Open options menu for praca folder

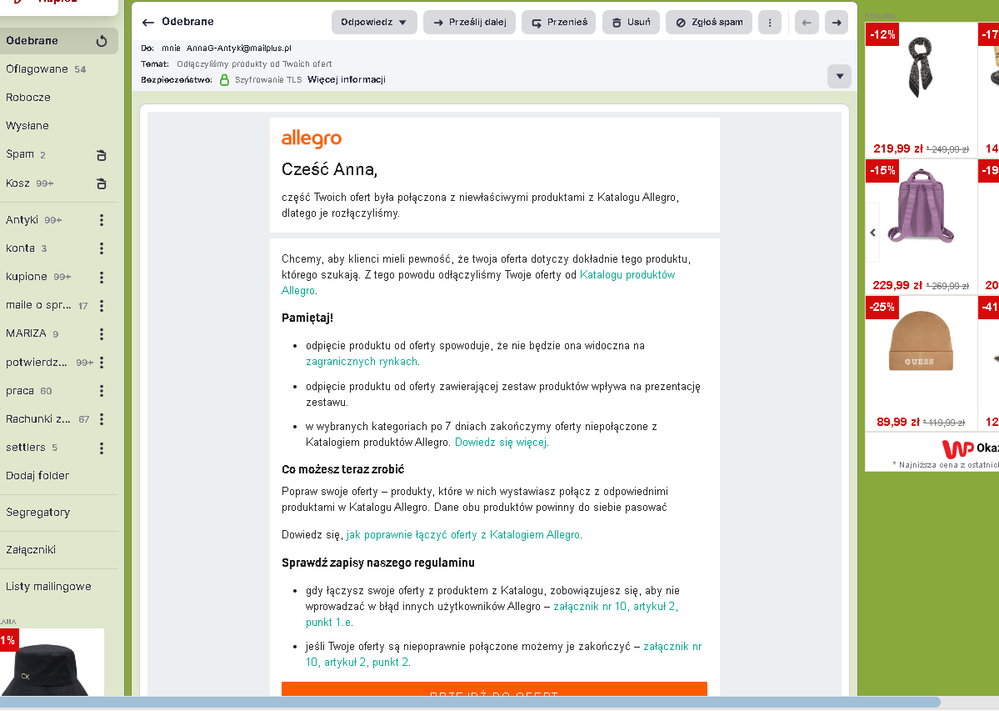(x=101, y=391)
